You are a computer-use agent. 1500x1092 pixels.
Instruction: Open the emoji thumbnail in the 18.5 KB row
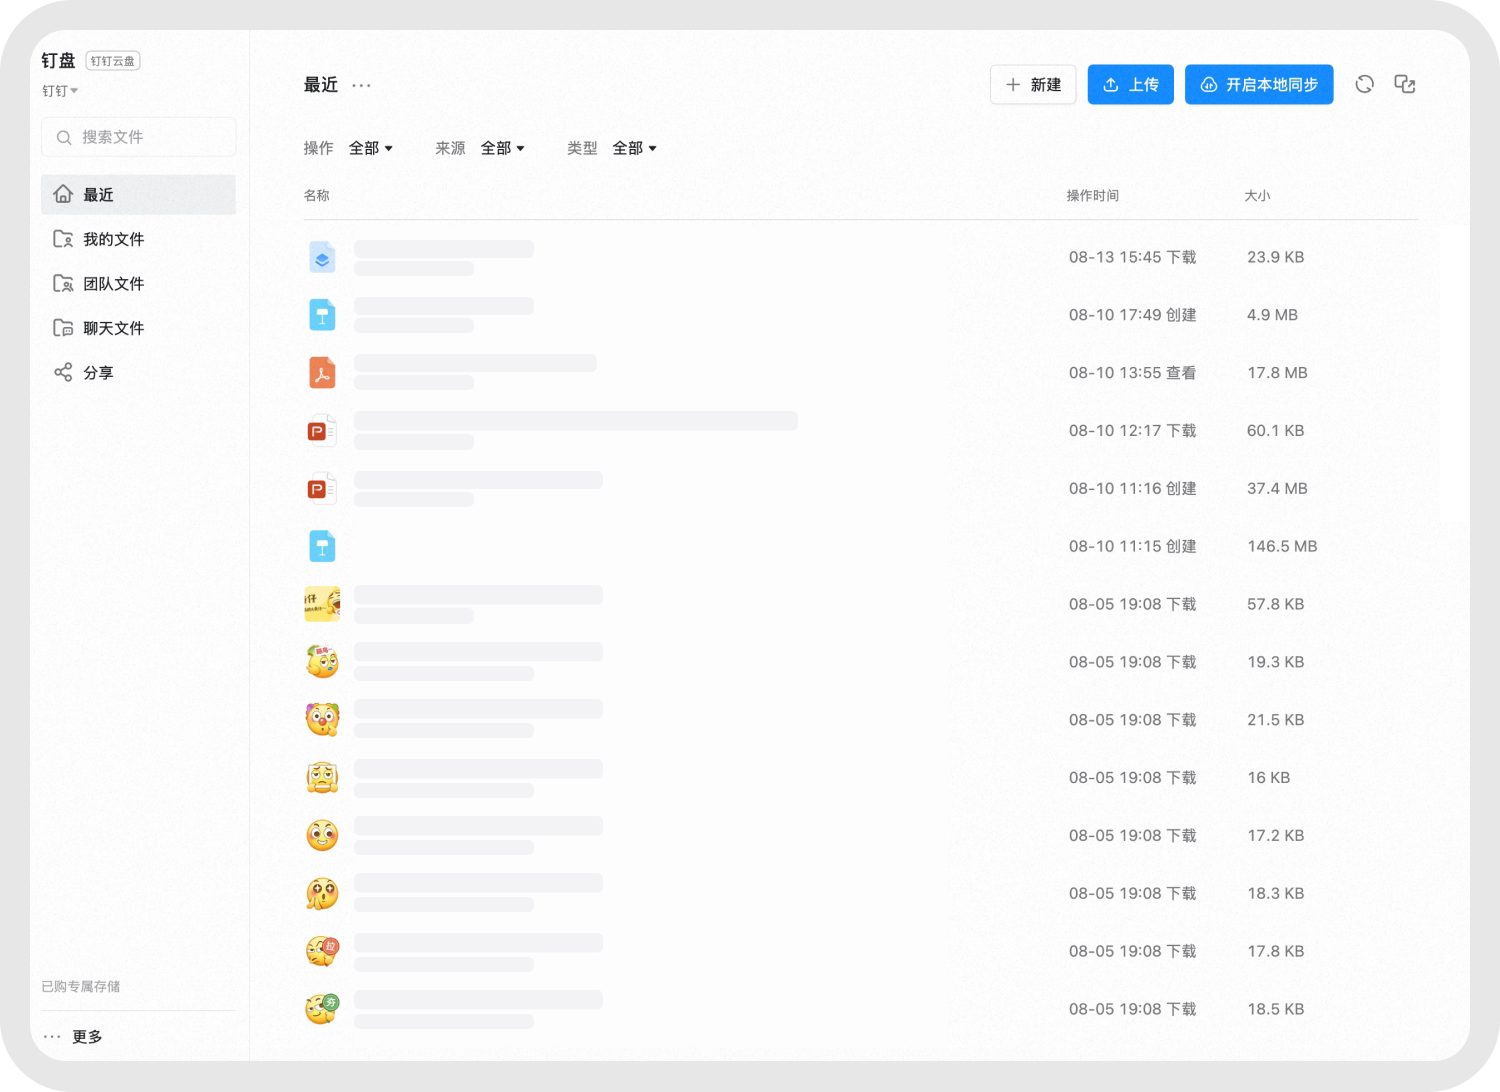click(322, 1009)
